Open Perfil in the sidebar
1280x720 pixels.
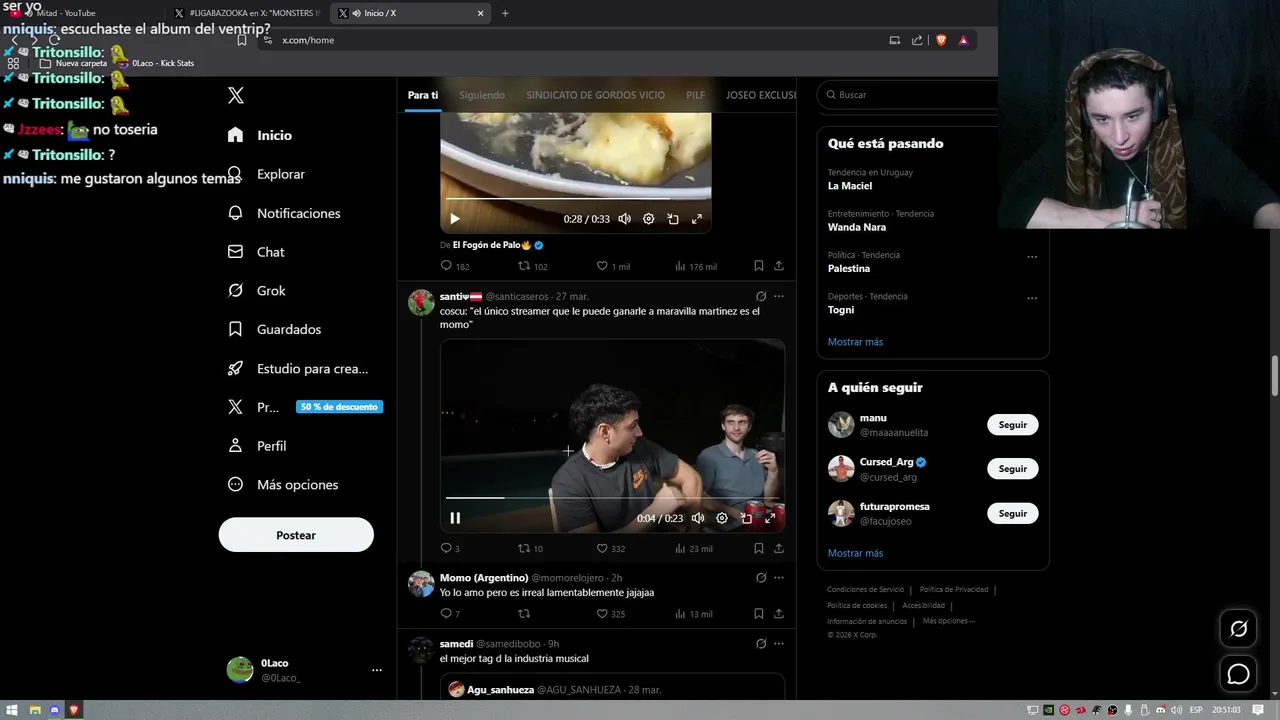pos(256,446)
